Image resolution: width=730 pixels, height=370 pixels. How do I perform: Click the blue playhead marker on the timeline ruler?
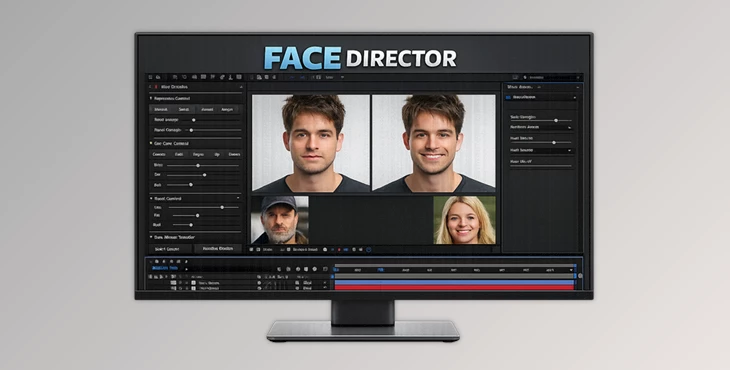[x=380, y=269]
